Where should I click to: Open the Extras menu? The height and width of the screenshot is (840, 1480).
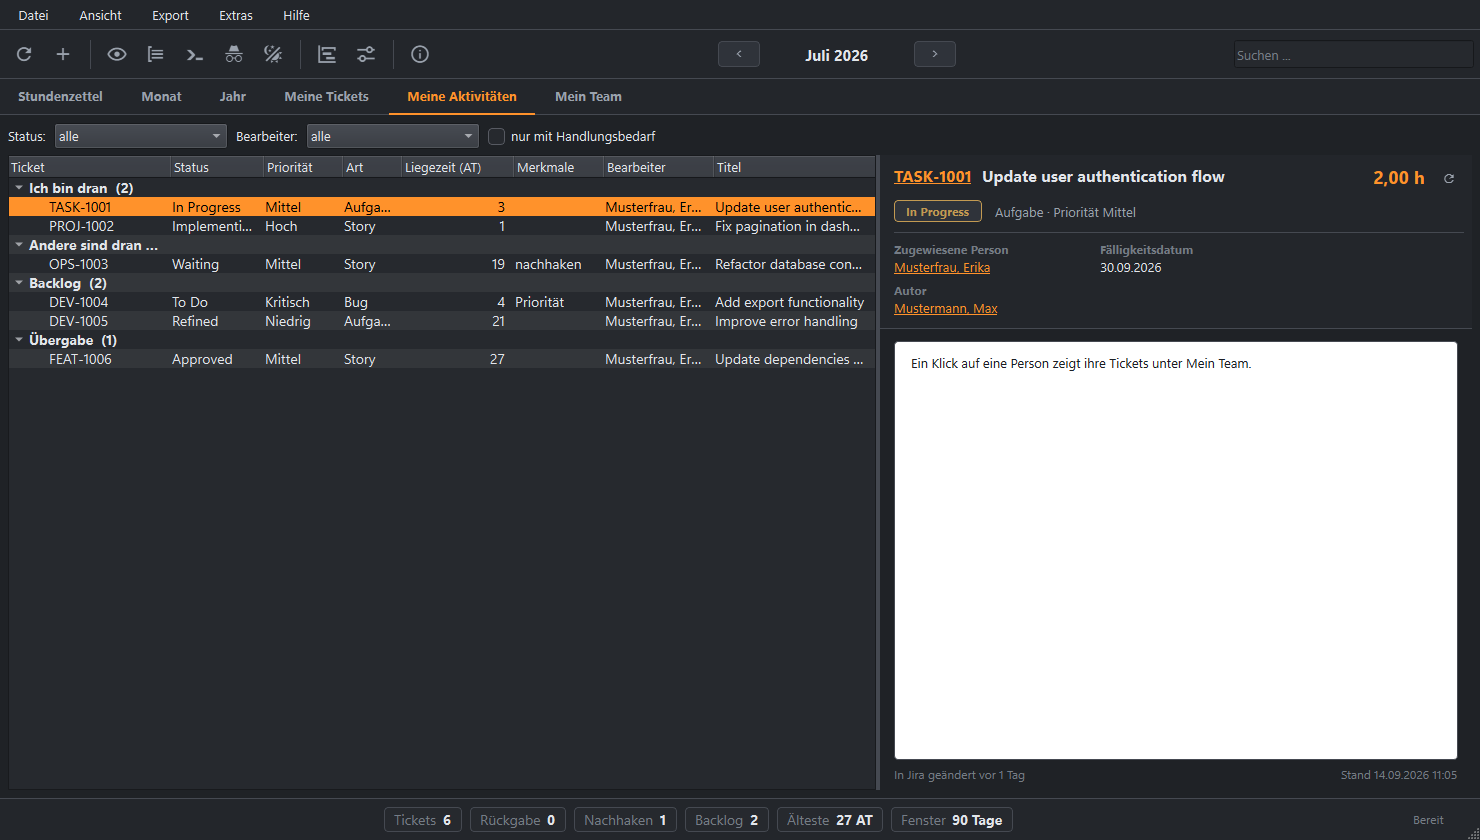pos(236,15)
